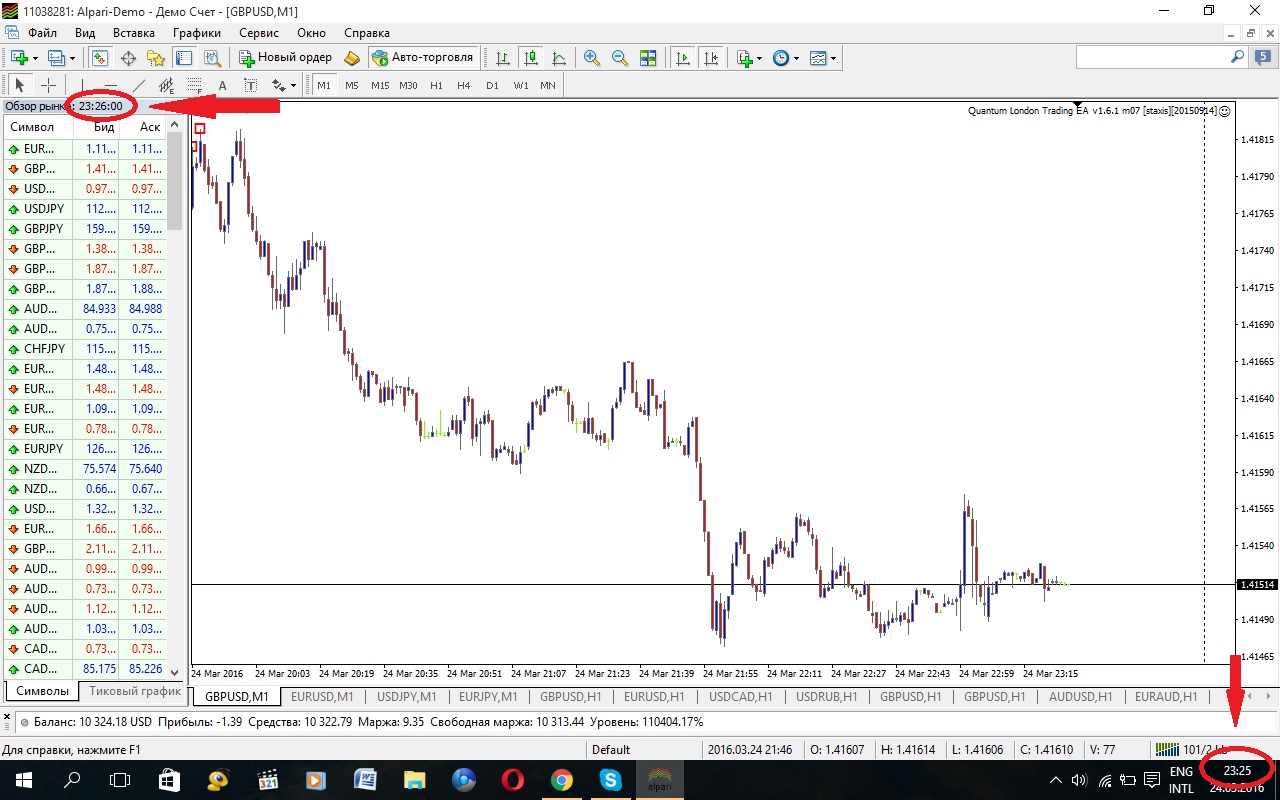Switch chart to bar chart style

tap(503, 58)
